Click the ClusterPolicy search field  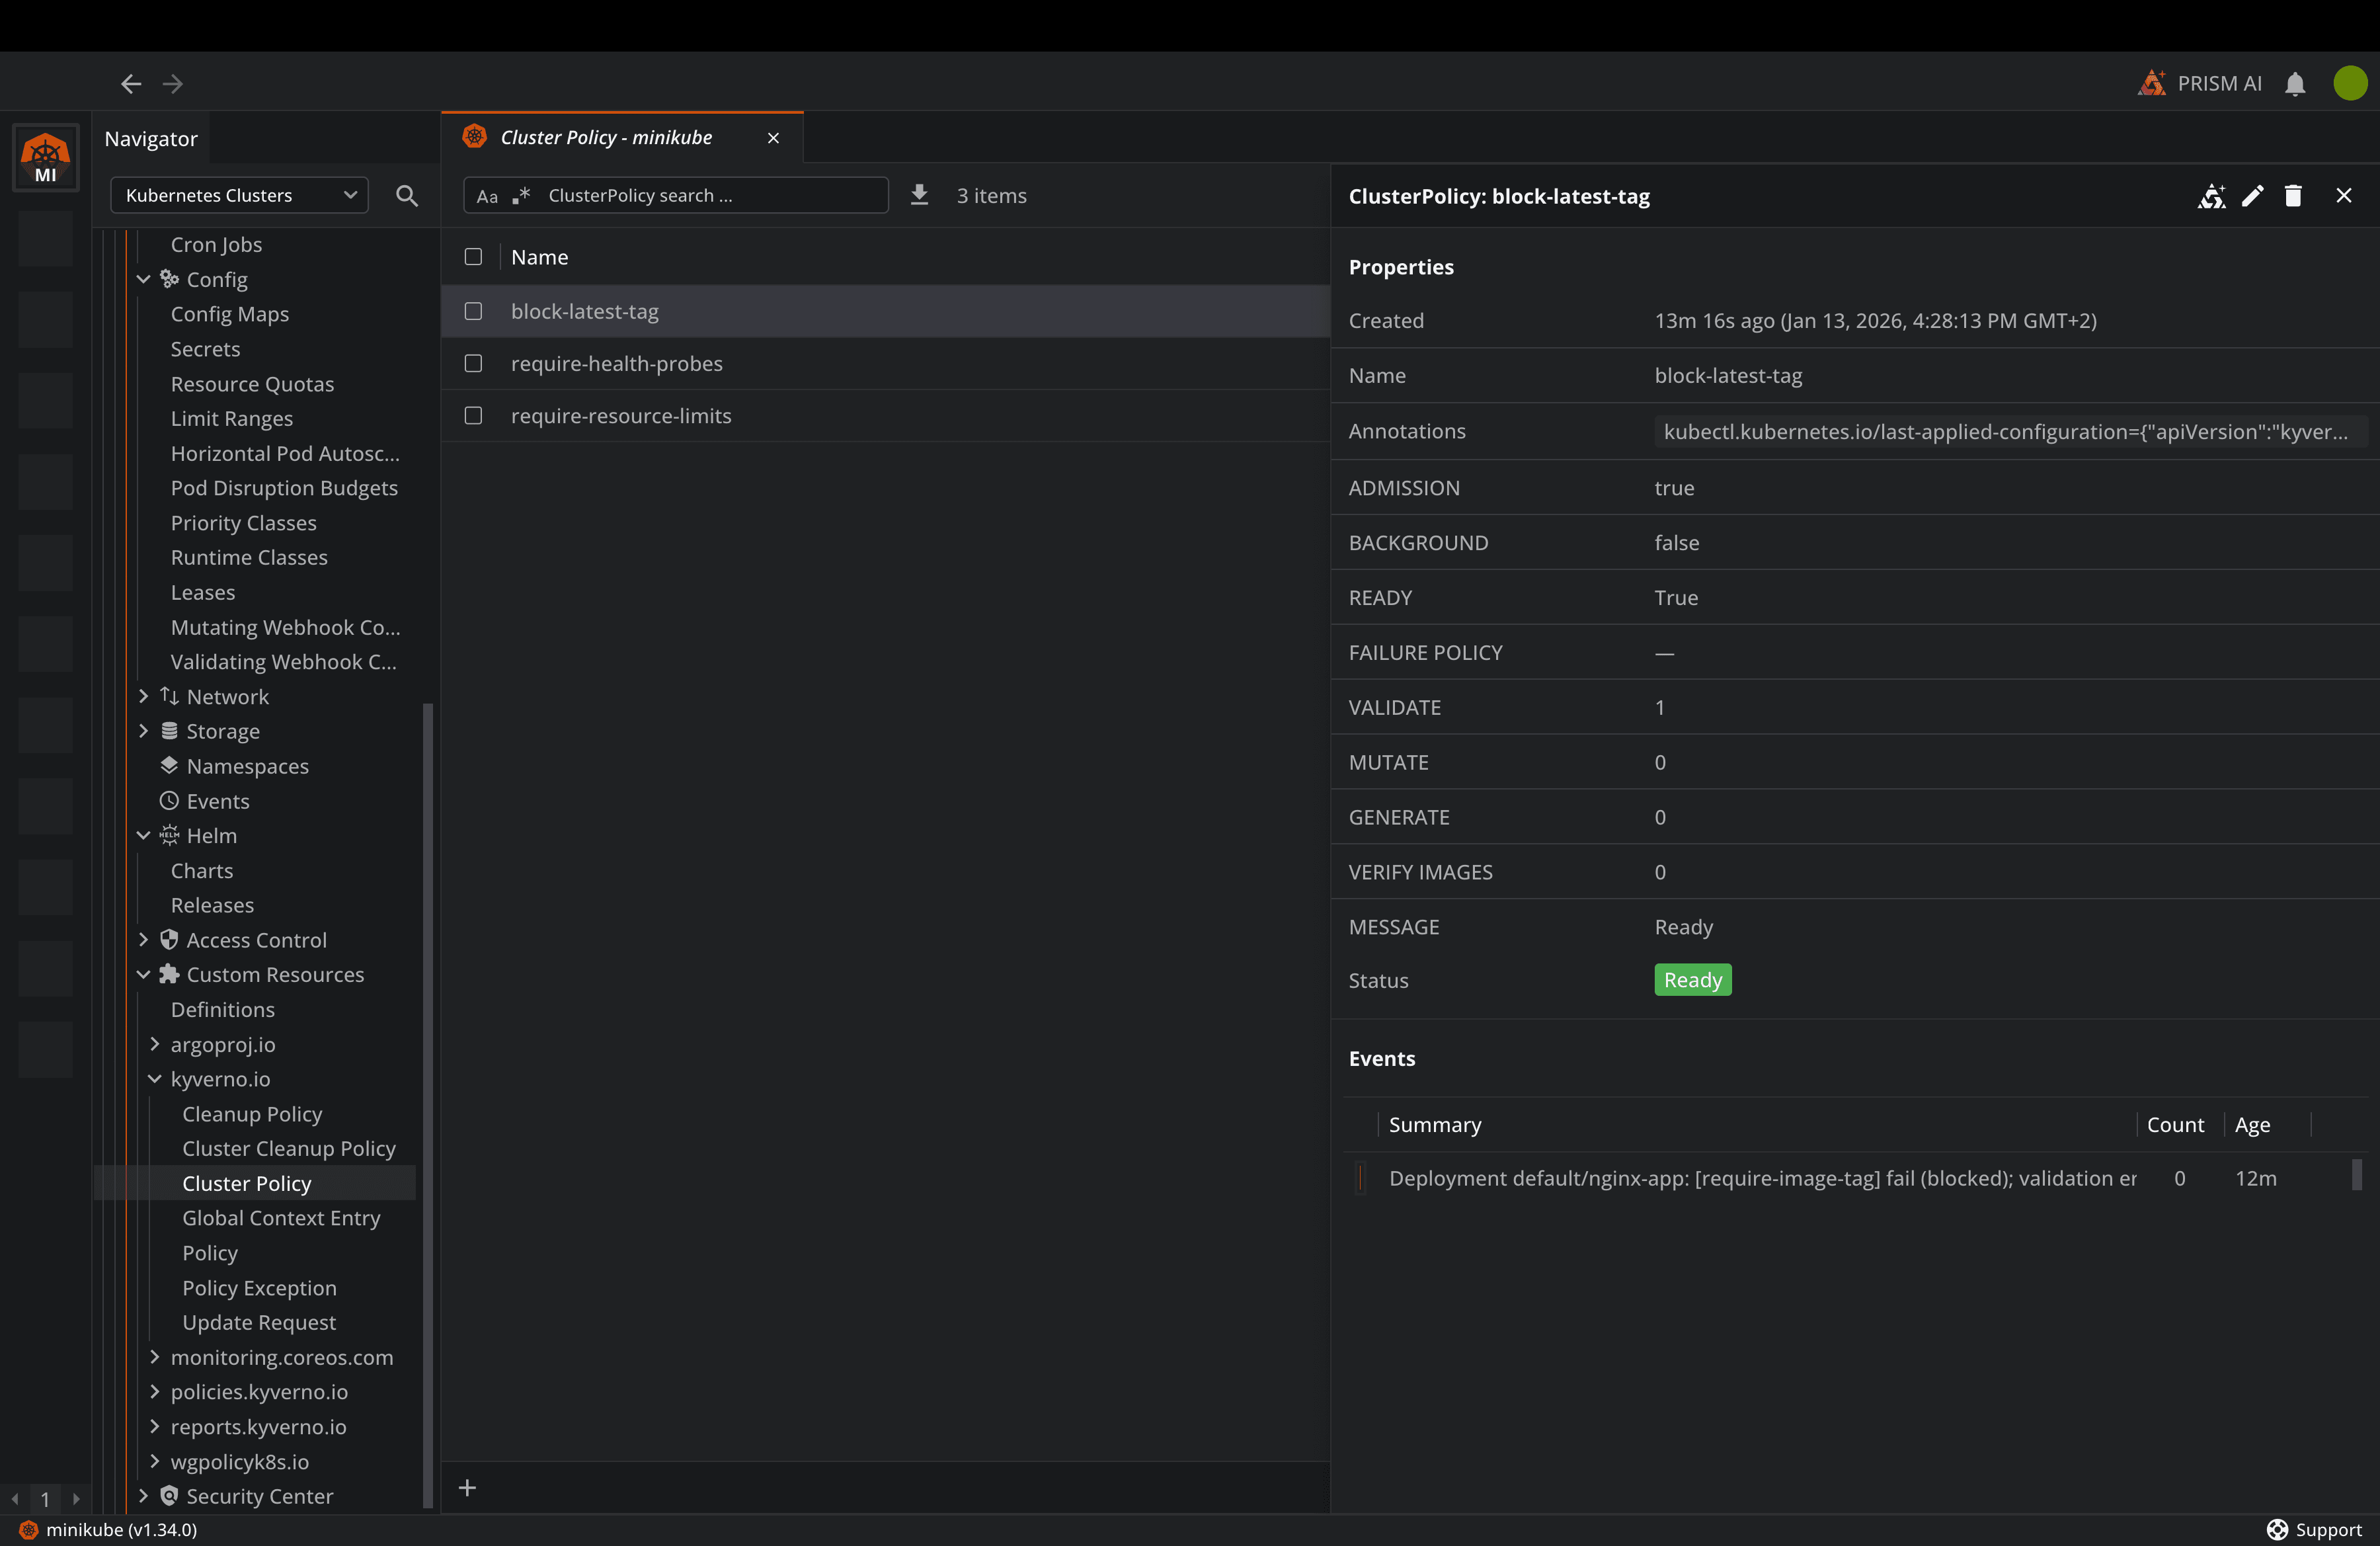click(x=700, y=195)
